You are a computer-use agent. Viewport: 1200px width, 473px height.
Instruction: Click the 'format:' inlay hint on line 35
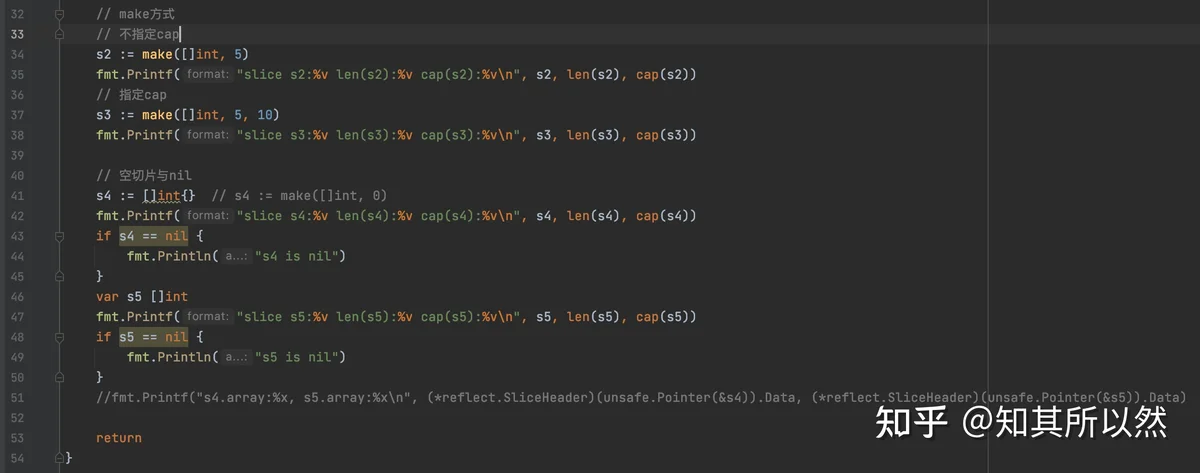208,75
